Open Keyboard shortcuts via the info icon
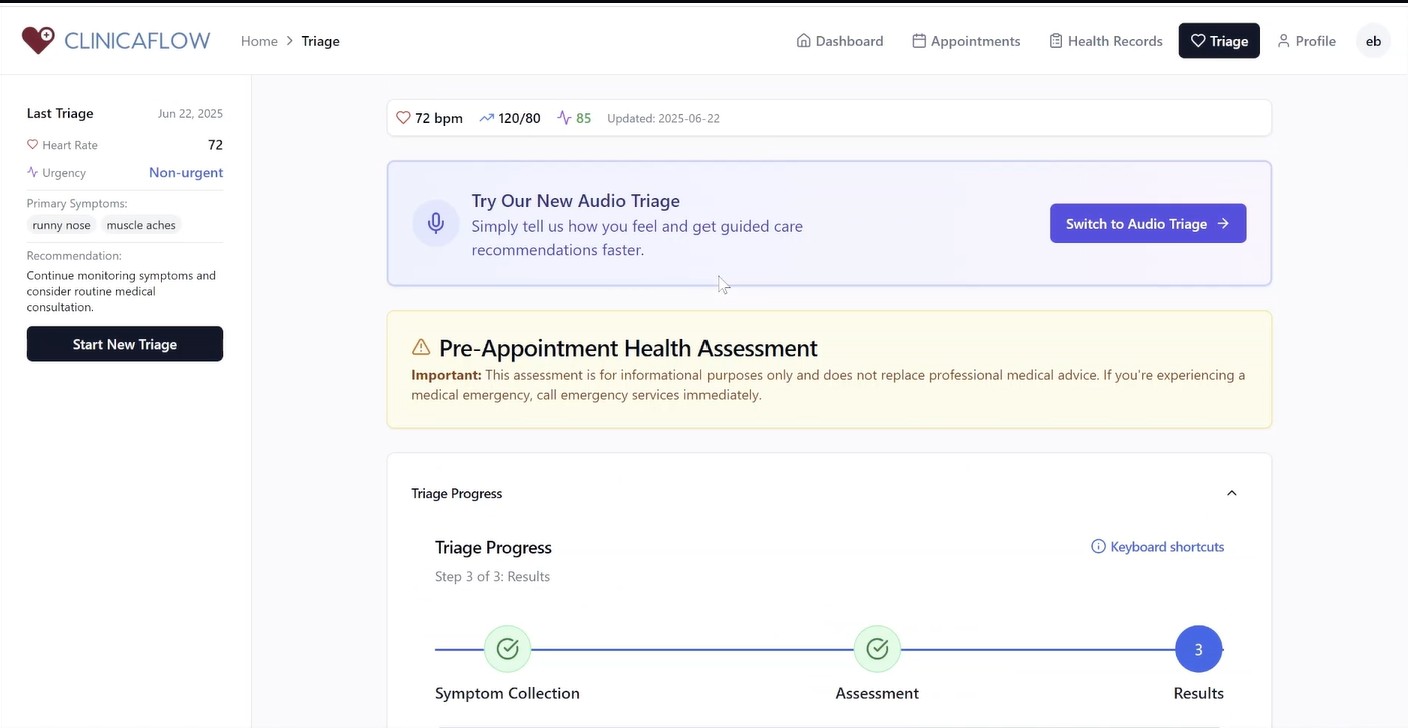Image resolution: width=1408 pixels, height=728 pixels. click(x=1097, y=546)
